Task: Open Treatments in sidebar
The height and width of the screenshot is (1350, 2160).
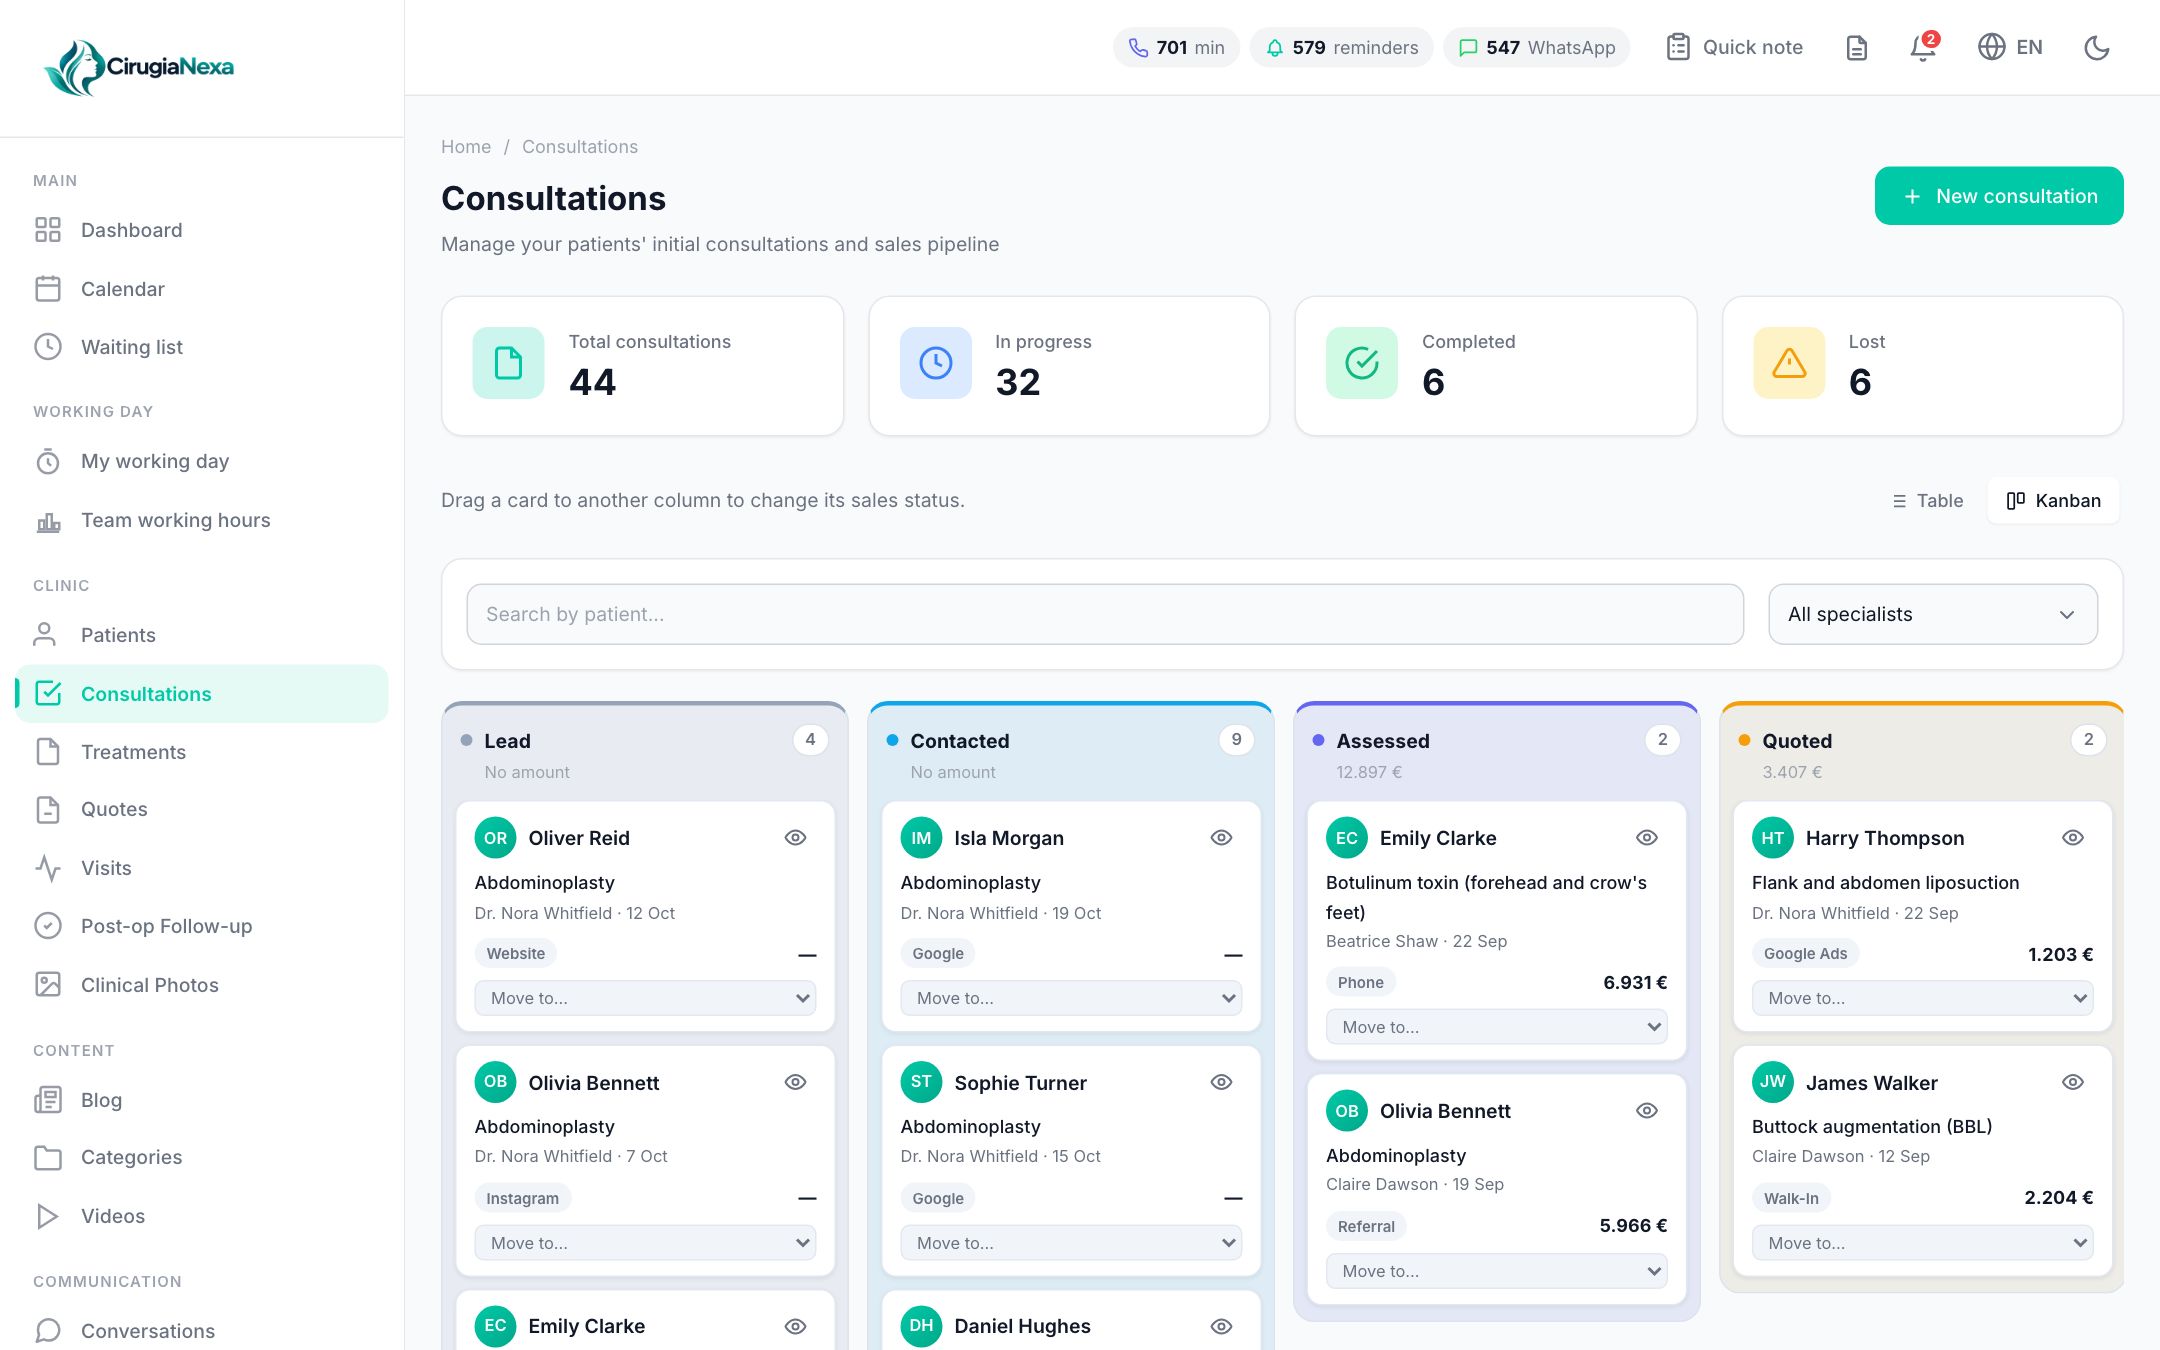Action: pos(202,752)
